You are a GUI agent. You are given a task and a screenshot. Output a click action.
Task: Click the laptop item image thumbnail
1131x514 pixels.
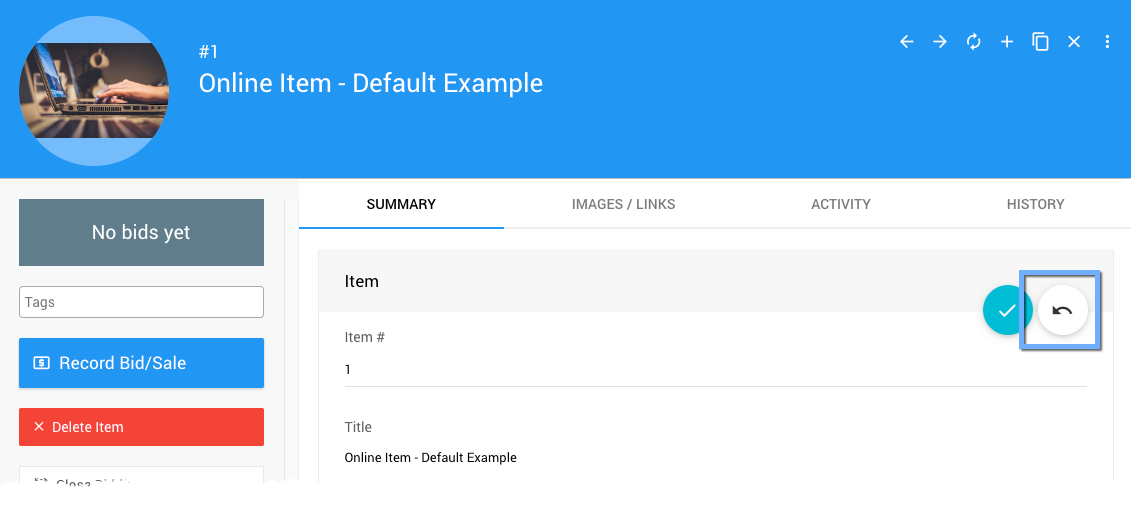94,91
